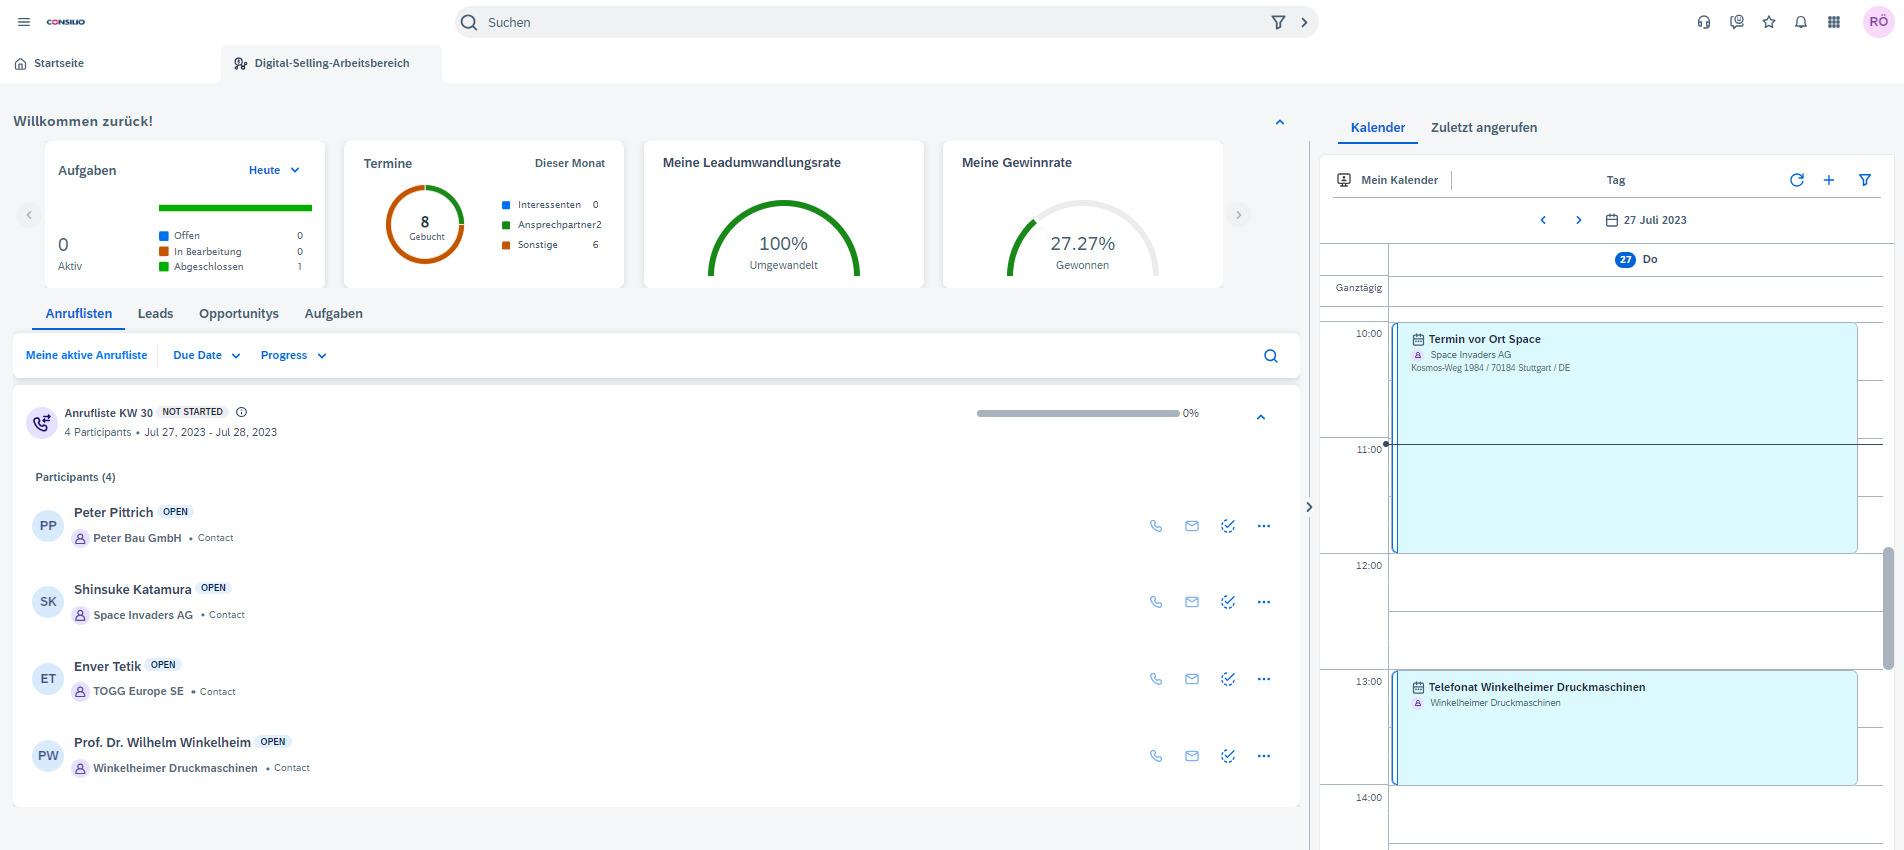Open the Progress sort dropdown
This screenshot has width=1904, height=850.
(x=293, y=355)
